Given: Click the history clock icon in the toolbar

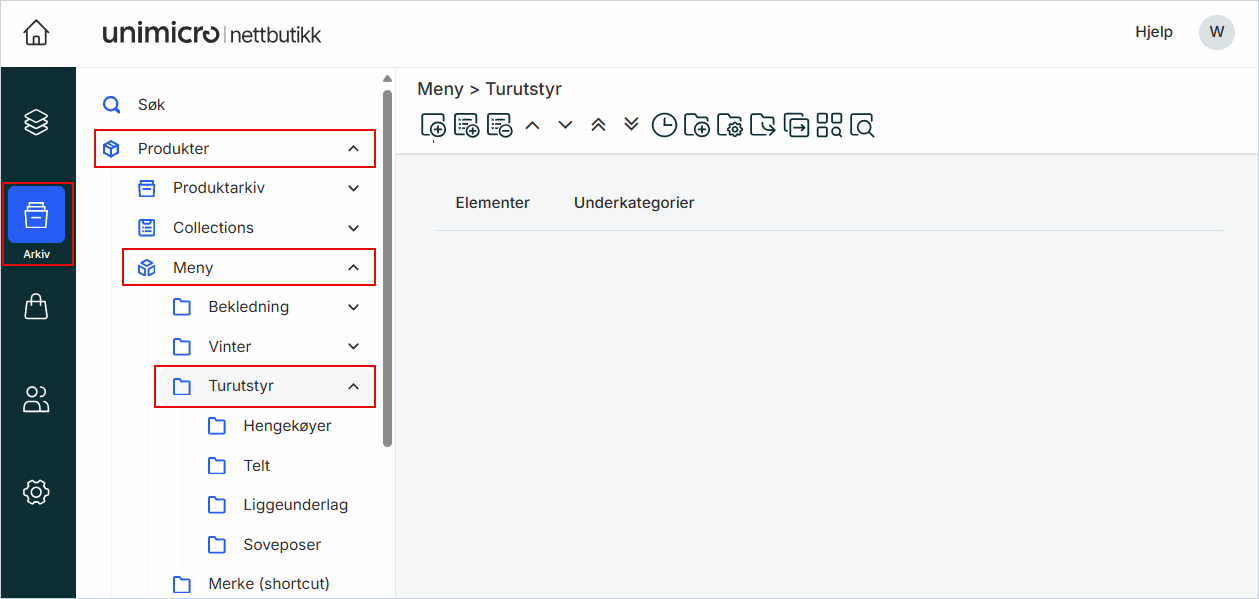Looking at the screenshot, I should [663, 124].
